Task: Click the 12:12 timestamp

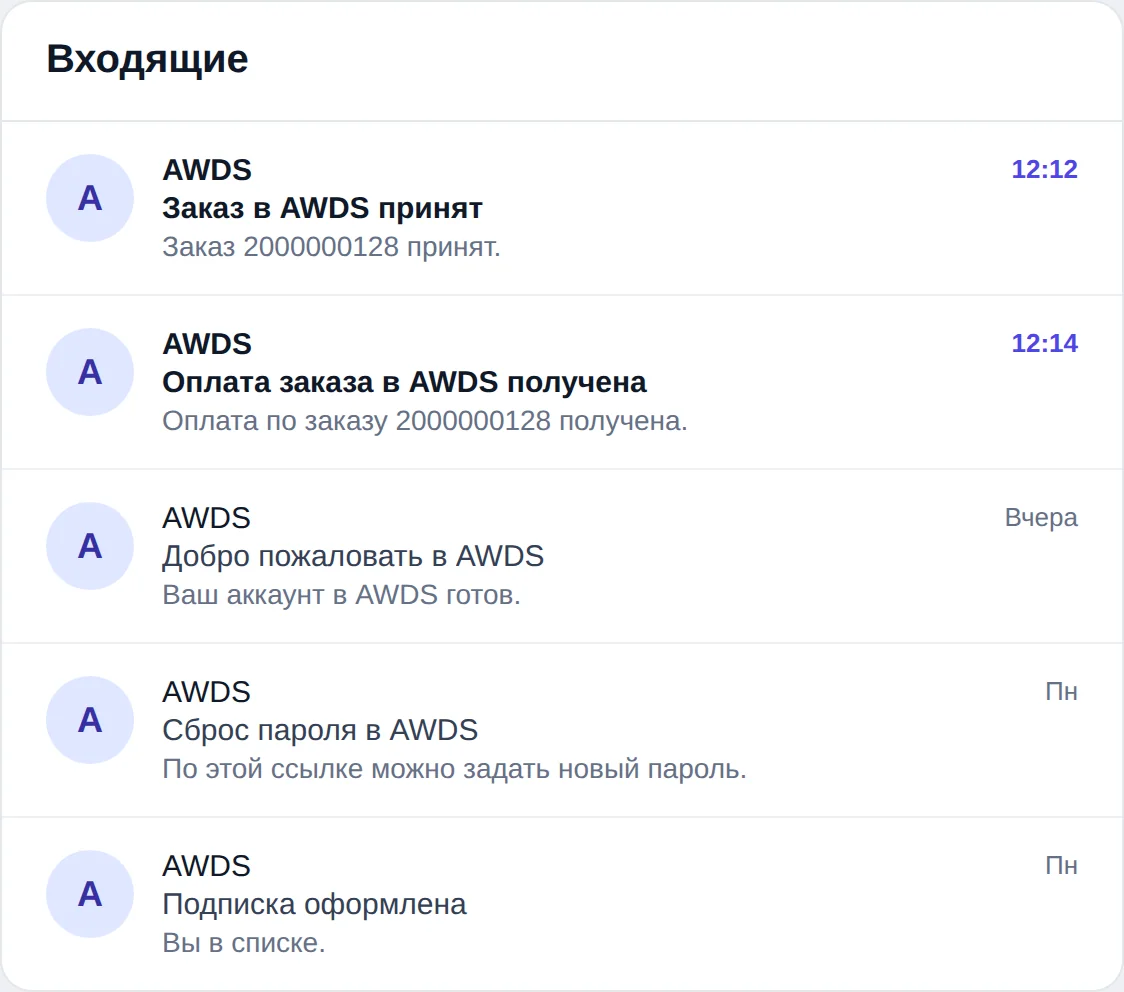Action: [1044, 169]
